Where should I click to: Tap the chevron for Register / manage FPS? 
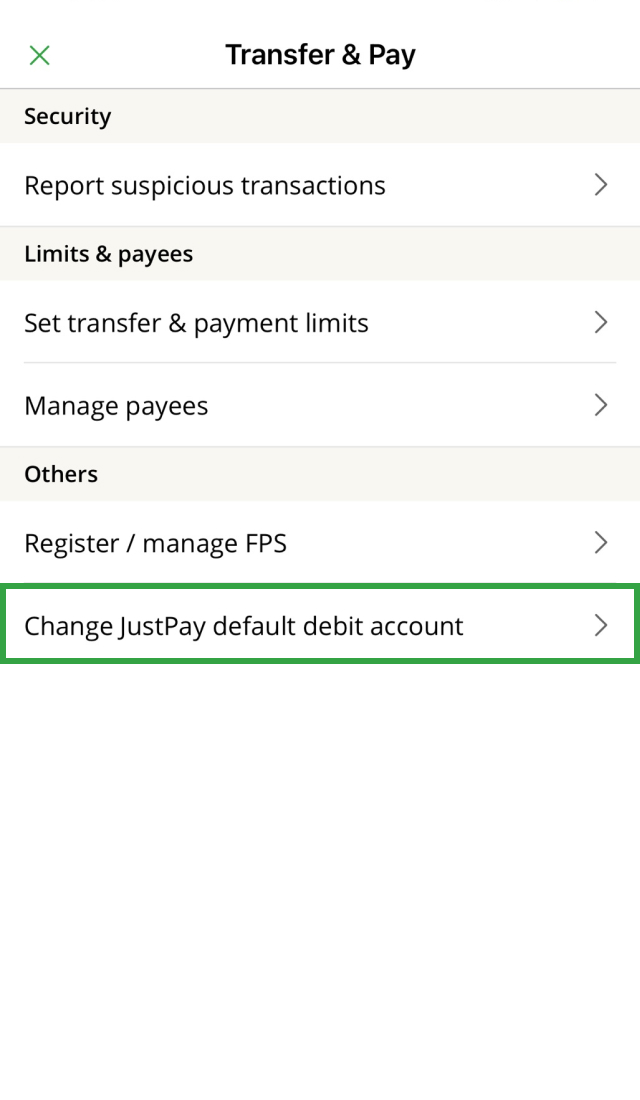tap(601, 543)
